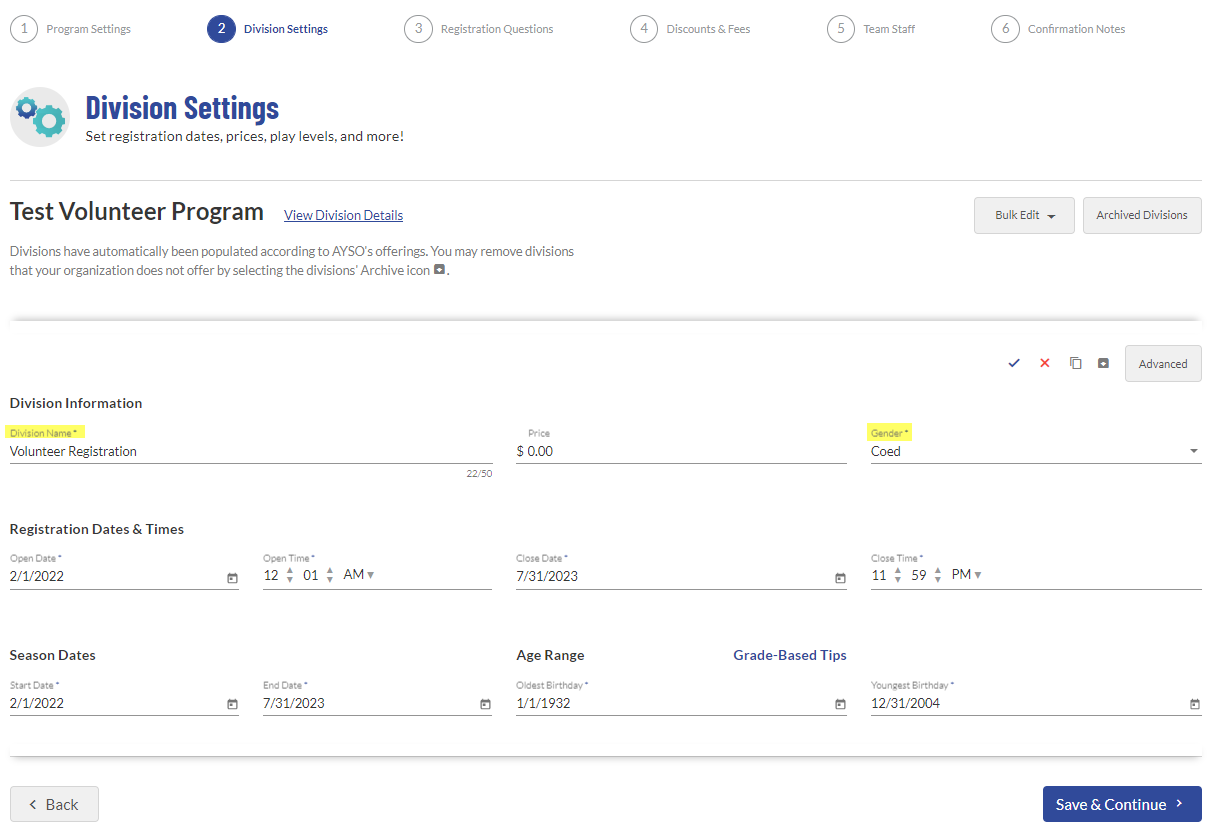1210x829 pixels.
Task: Click the Archived Divisions button
Action: coord(1141,215)
